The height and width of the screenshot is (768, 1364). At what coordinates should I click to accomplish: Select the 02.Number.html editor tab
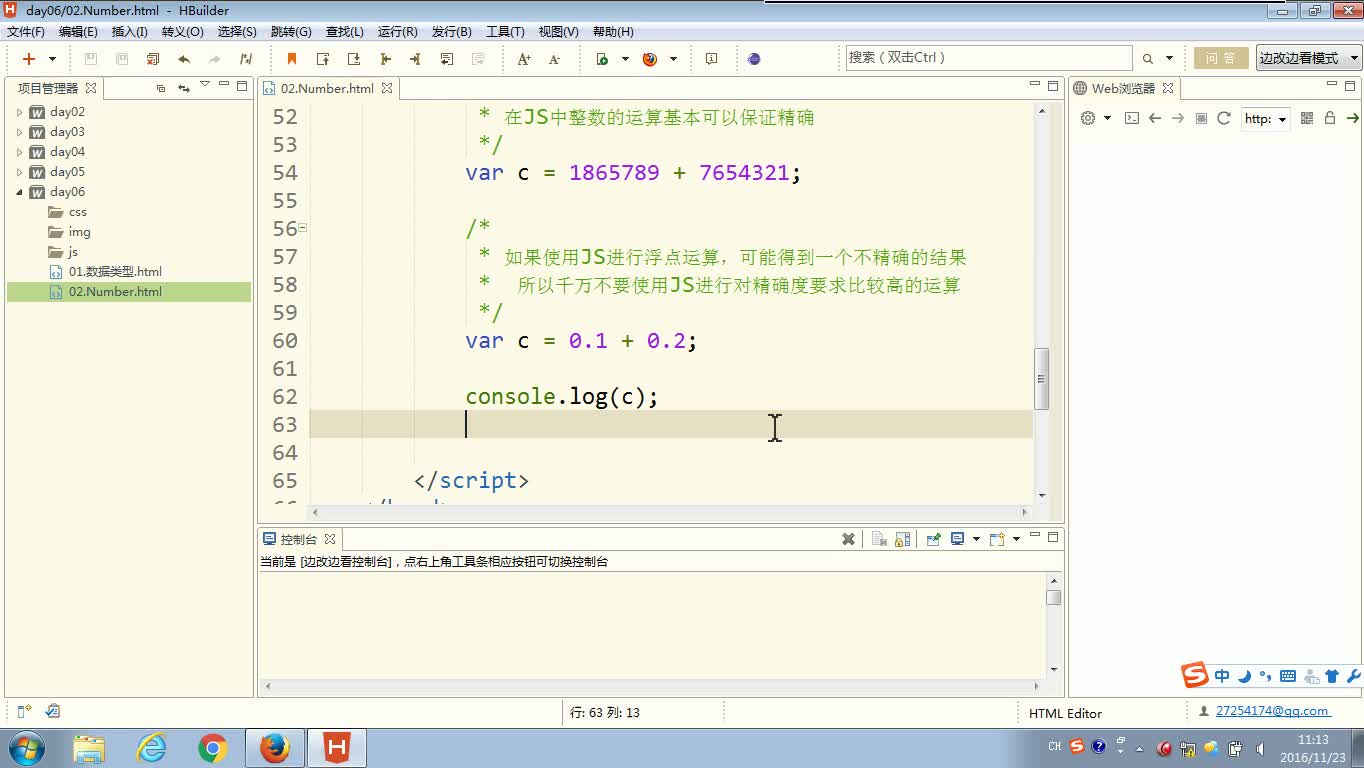(x=327, y=88)
